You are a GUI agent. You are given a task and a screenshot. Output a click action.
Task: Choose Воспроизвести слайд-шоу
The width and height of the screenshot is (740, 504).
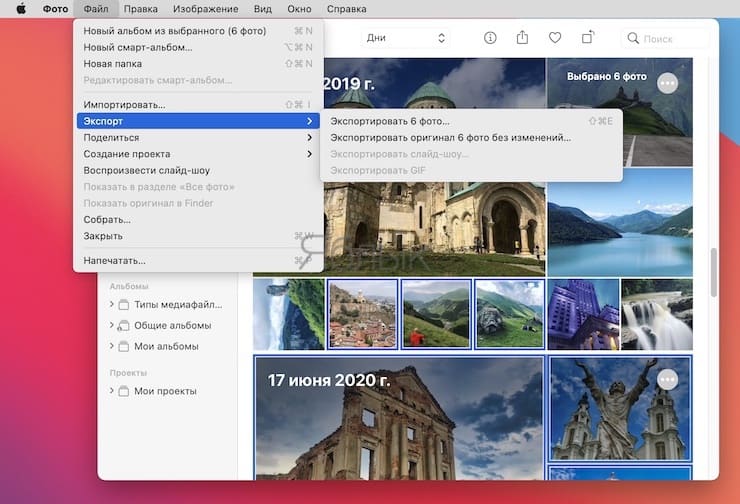(198, 170)
